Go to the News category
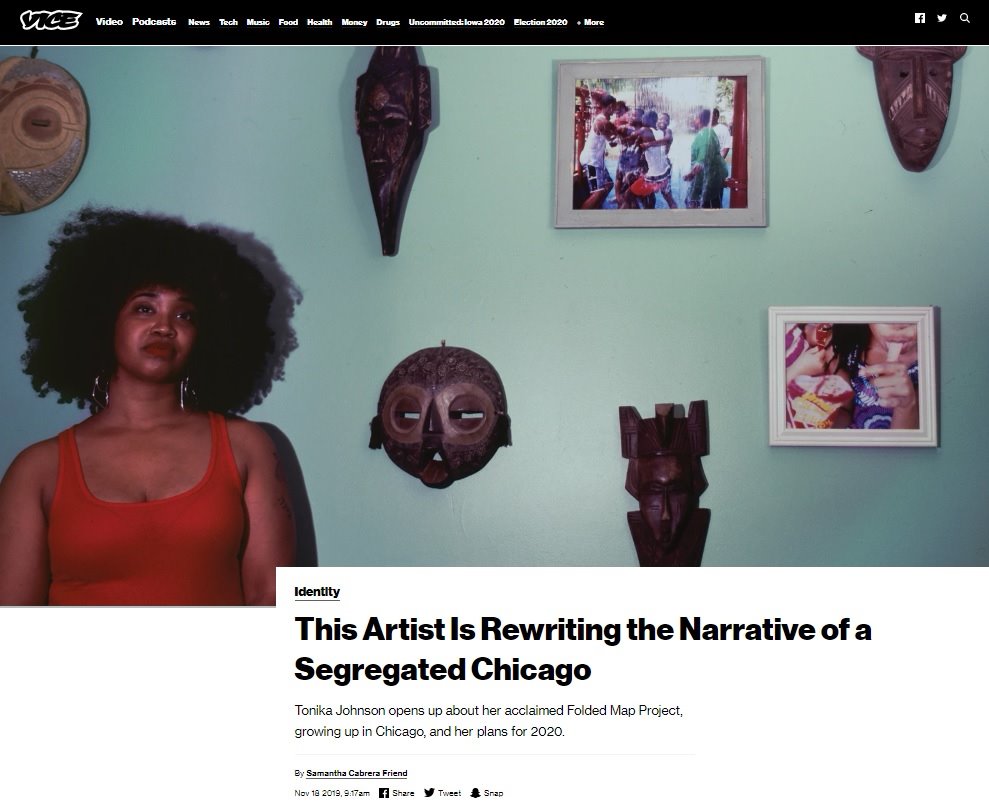Image resolution: width=989 pixels, height=811 pixels. click(199, 22)
